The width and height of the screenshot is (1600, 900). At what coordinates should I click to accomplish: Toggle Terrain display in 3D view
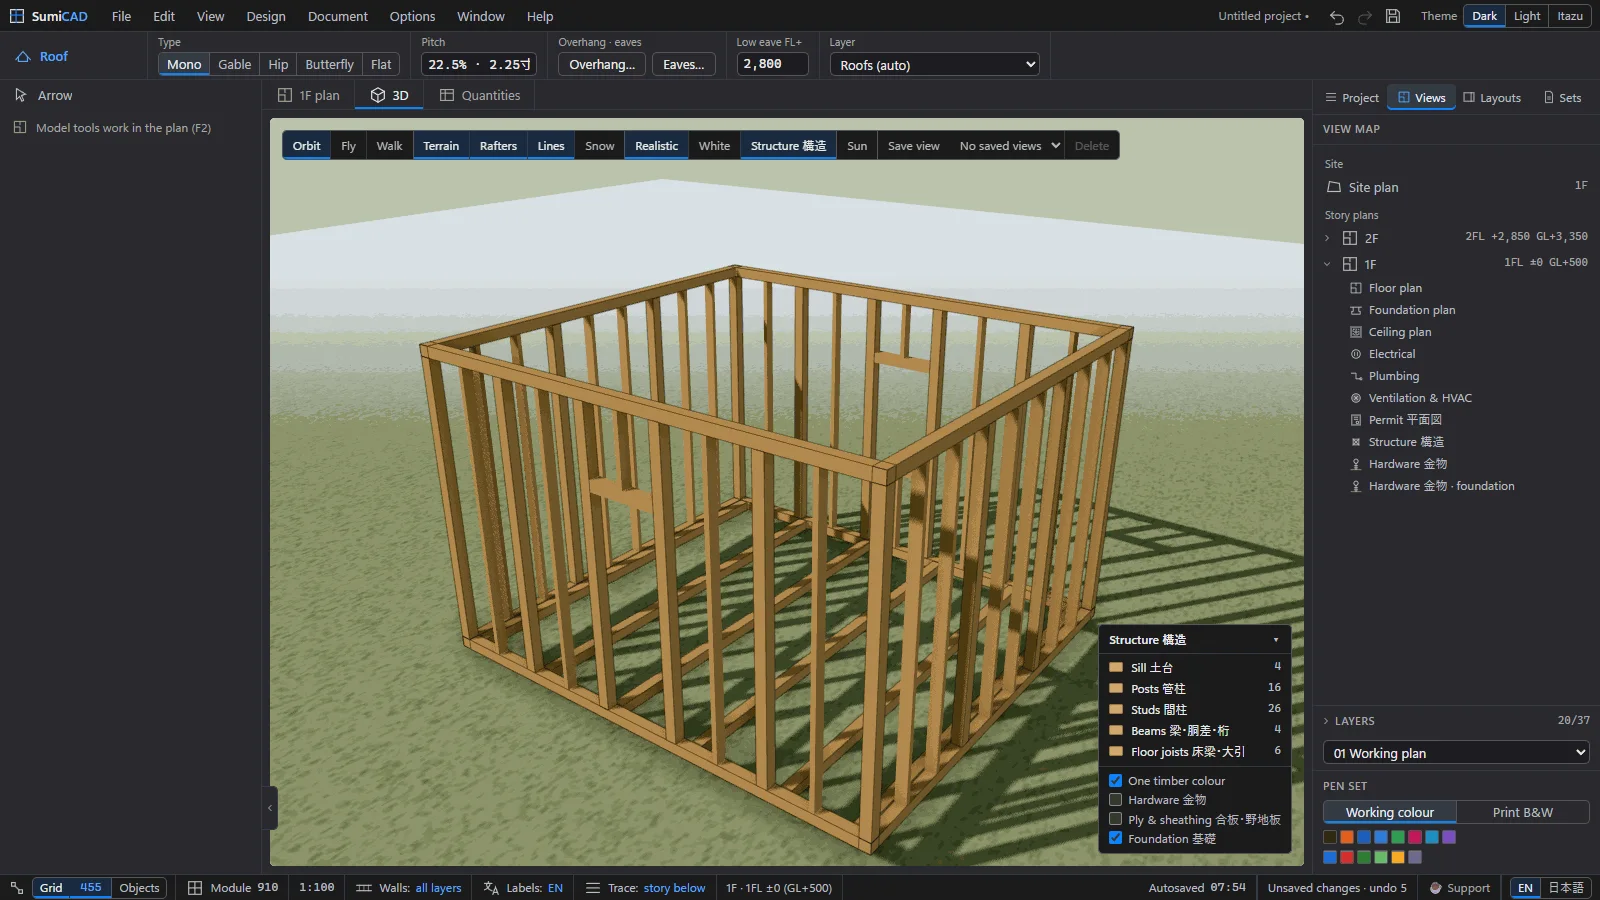pyautogui.click(x=441, y=146)
